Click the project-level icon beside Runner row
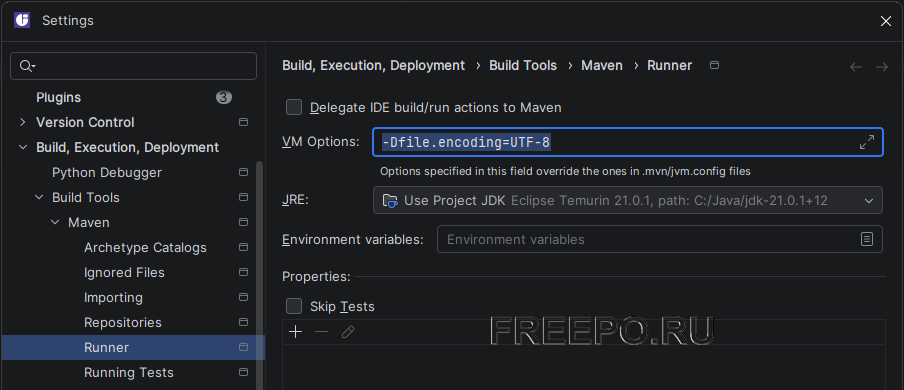 (x=243, y=347)
